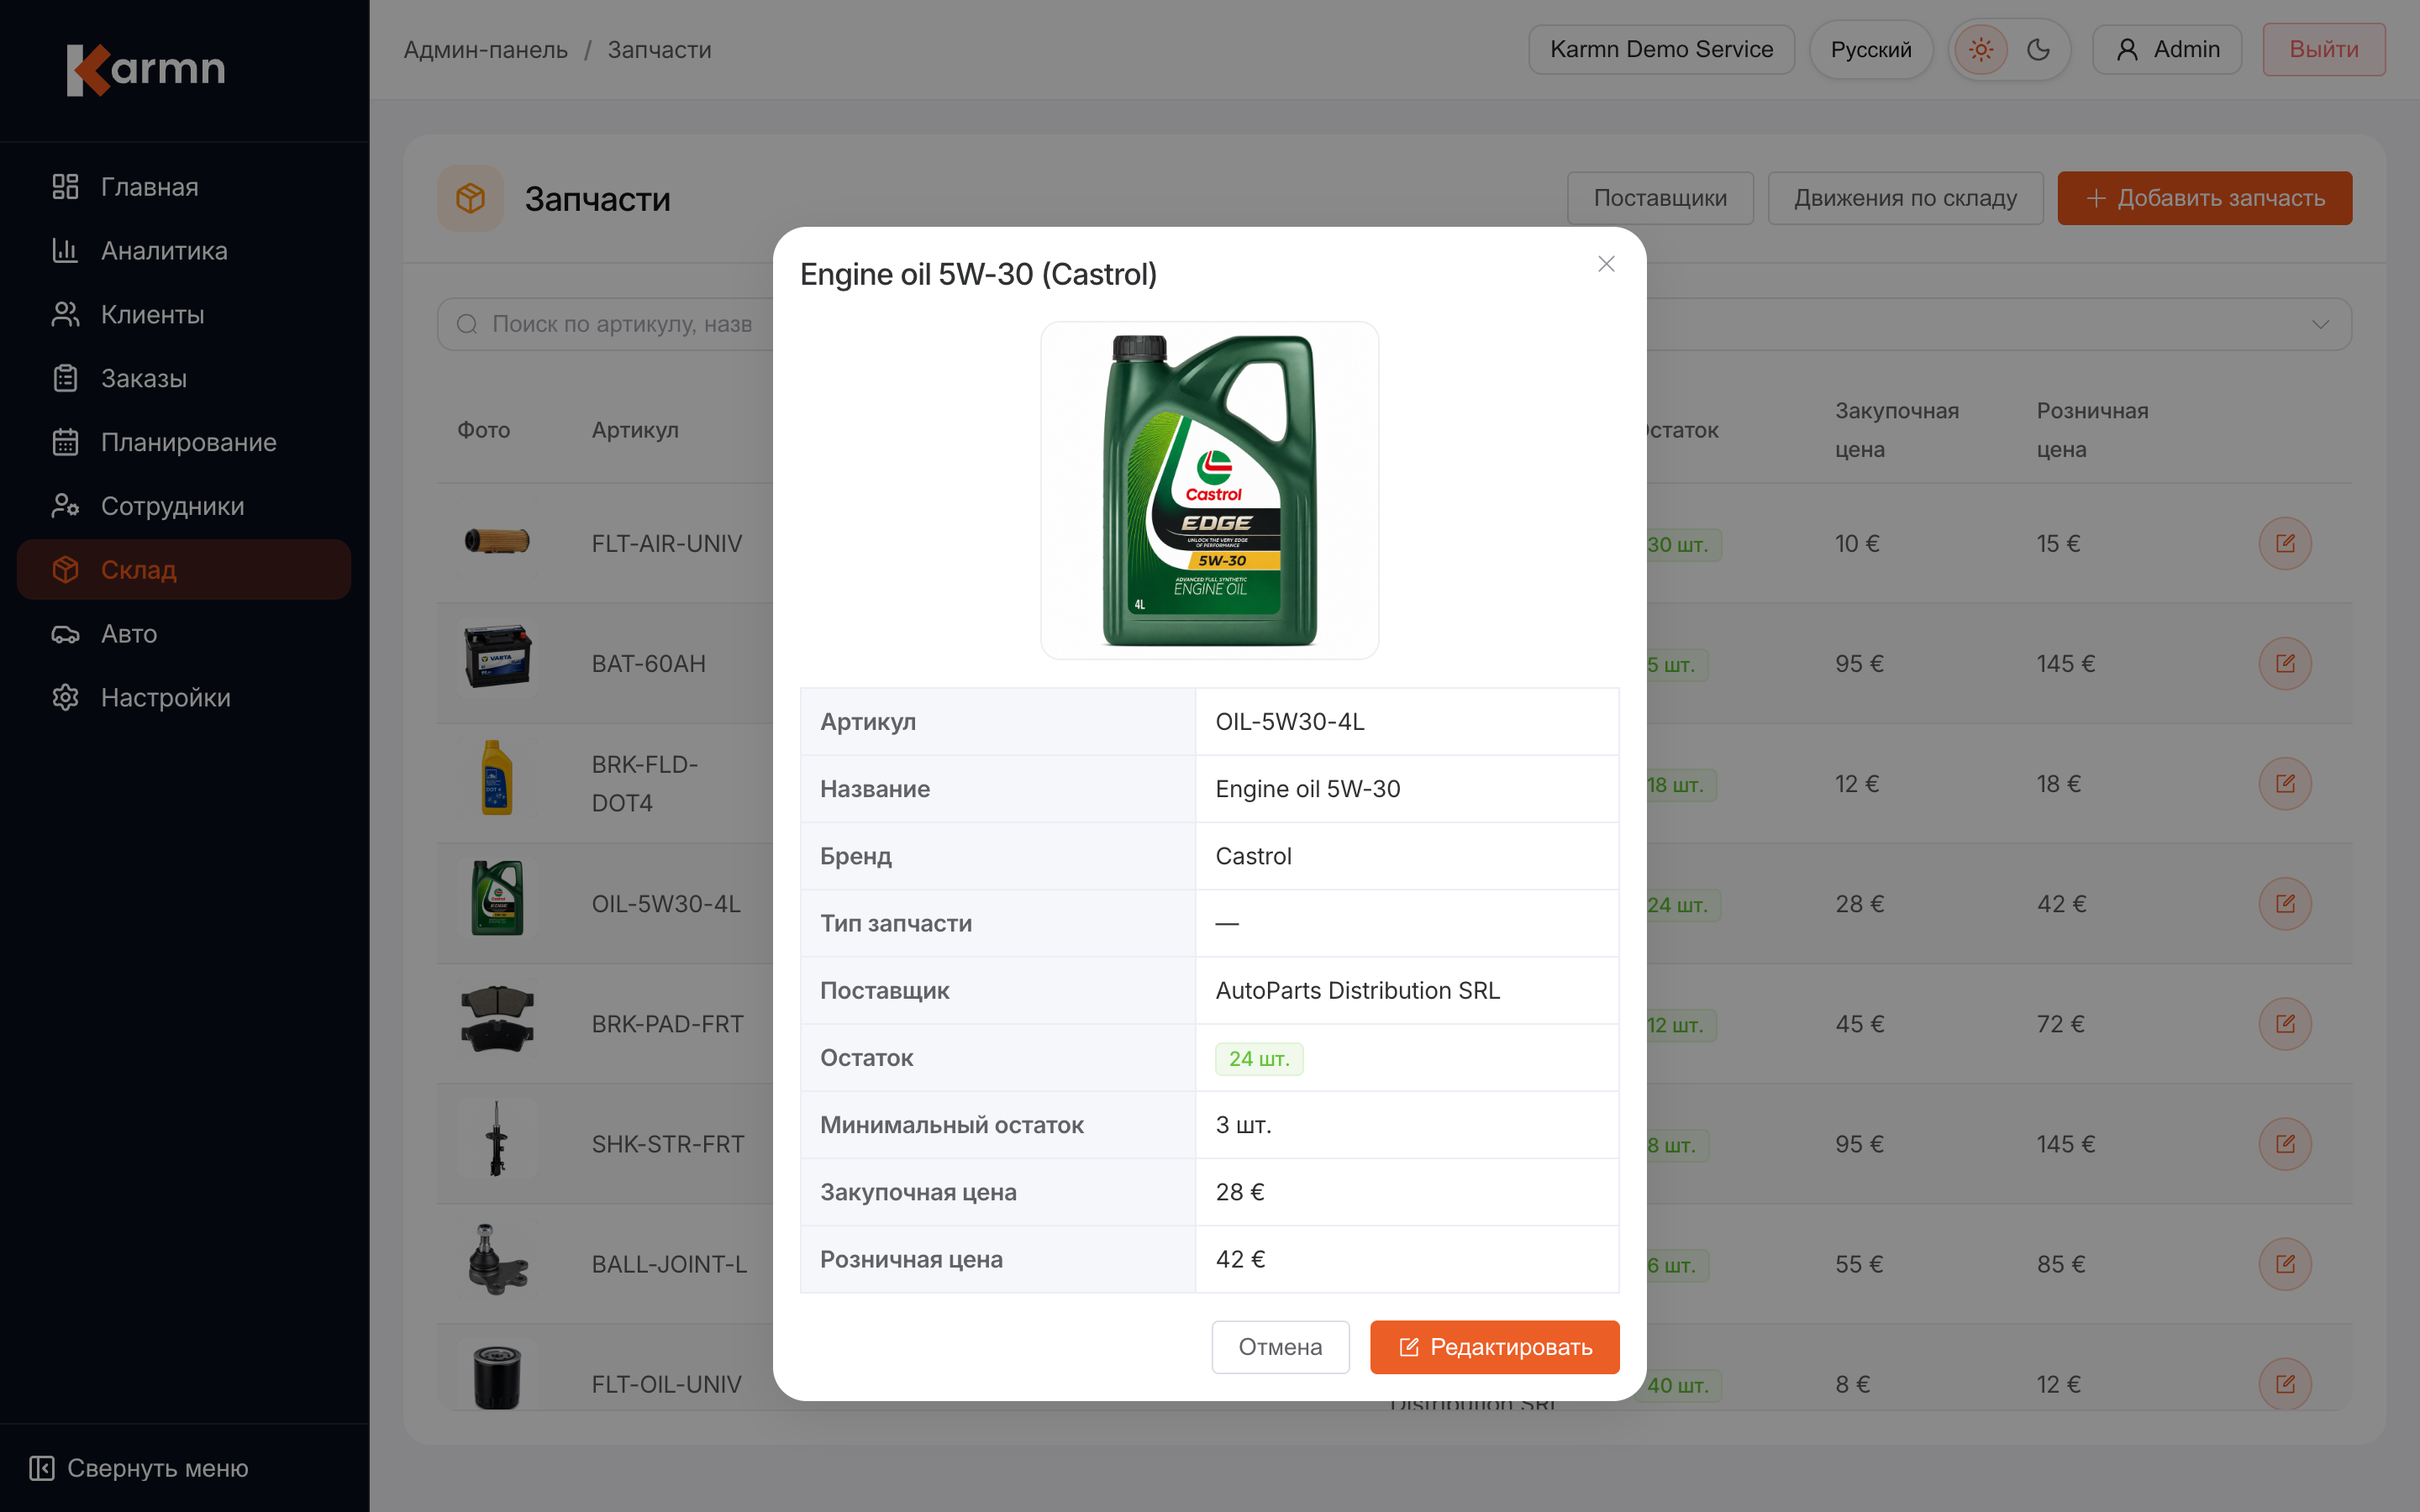Click the Castrol oil product image in dialog
Viewport: 2420px width, 1512px height.
click(x=1210, y=490)
